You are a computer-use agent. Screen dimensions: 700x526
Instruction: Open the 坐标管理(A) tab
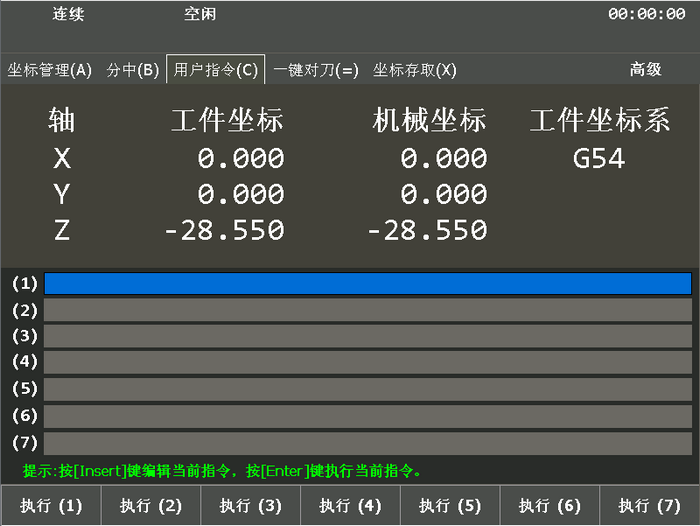point(50,70)
